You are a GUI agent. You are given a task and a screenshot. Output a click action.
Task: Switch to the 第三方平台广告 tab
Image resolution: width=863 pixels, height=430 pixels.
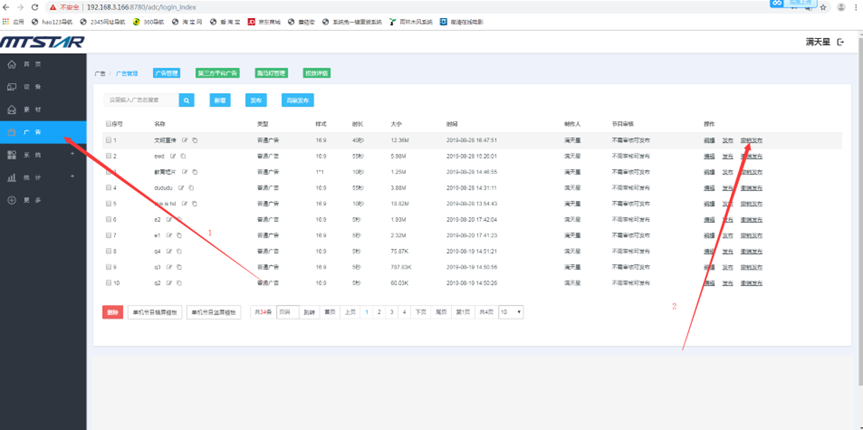click(x=218, y=73)
